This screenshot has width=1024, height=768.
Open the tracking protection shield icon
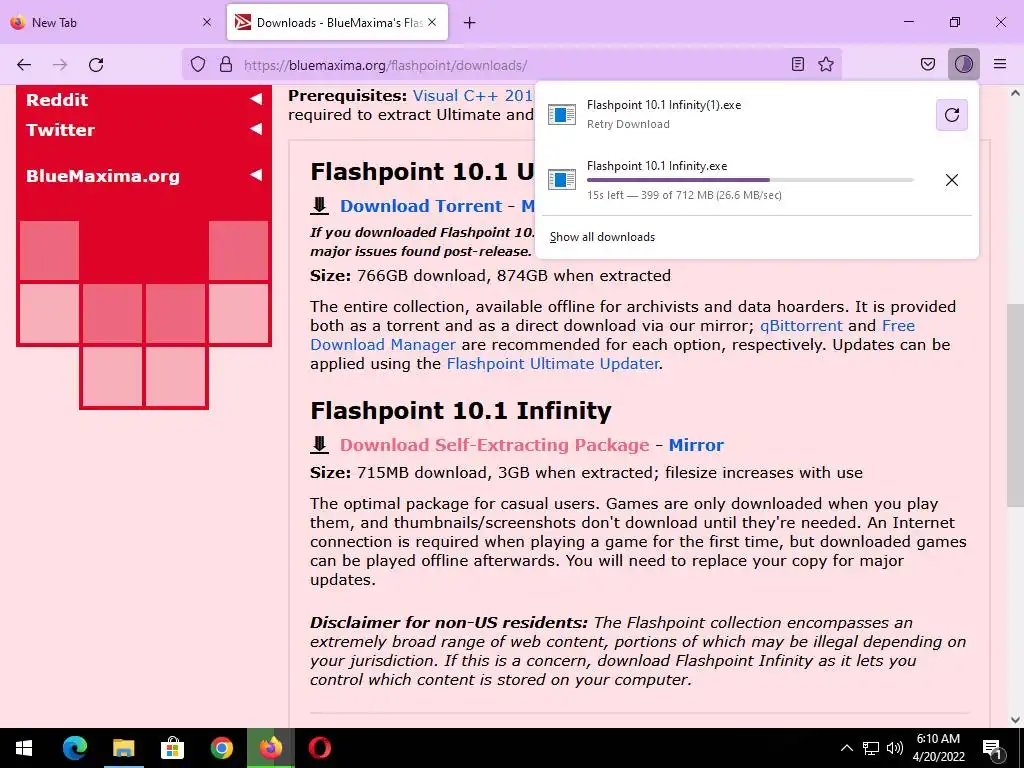(x=198, y=65)
